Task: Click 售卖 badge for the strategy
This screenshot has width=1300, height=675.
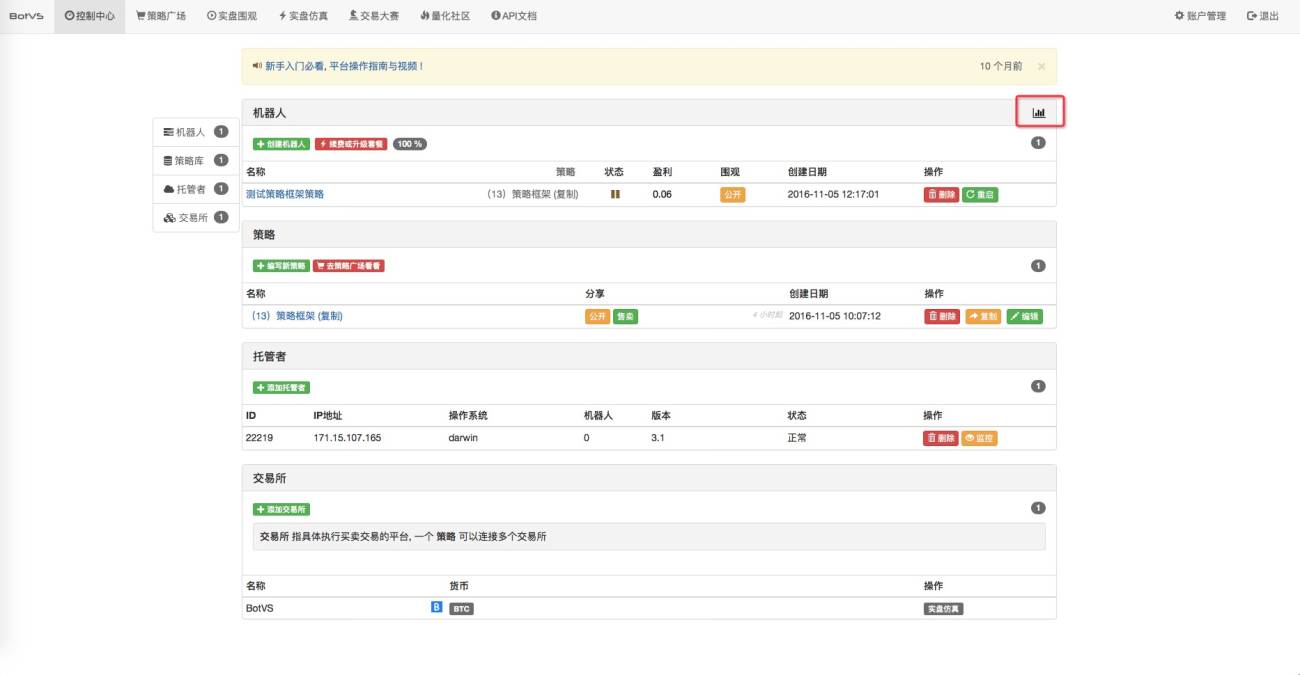Action: [626, 316]
